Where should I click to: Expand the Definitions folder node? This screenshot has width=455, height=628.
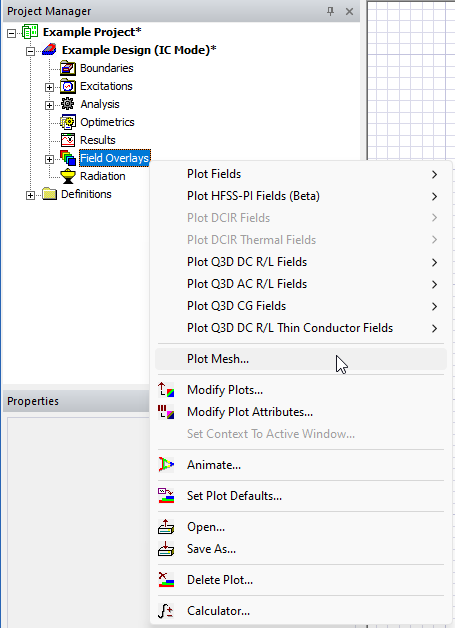30,195
